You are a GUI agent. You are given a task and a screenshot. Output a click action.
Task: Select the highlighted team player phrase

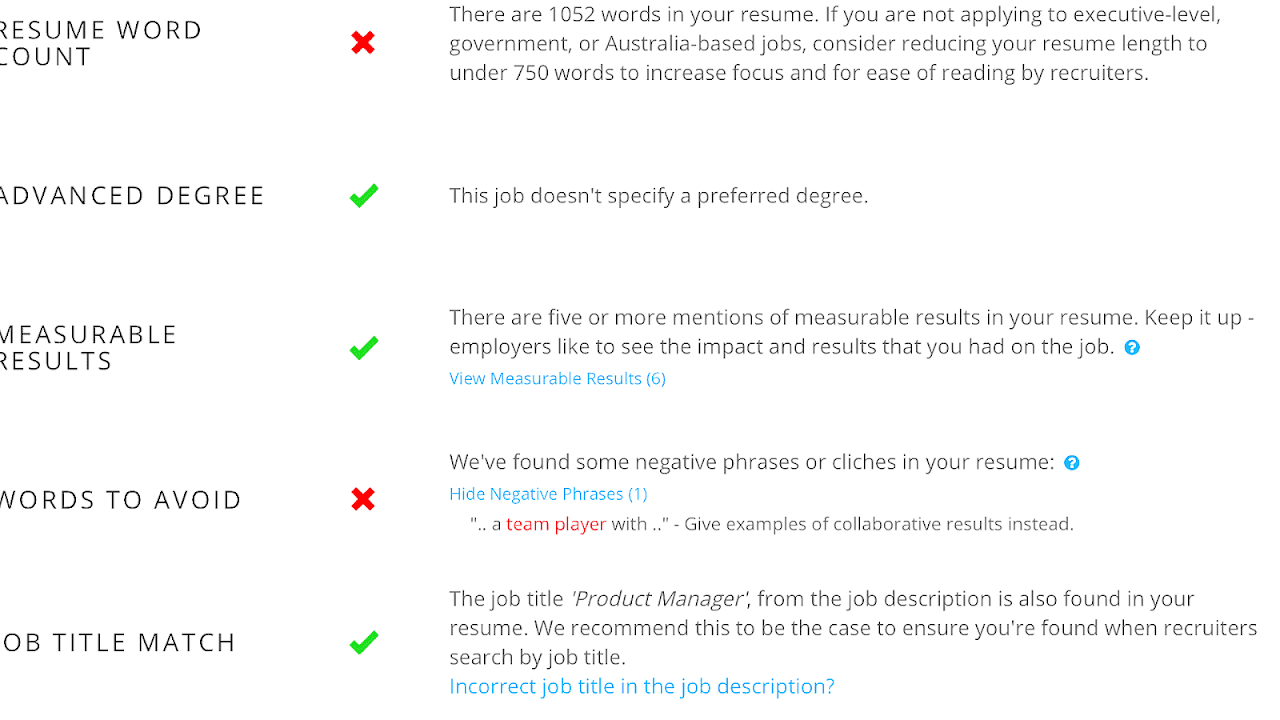[552, 523]
